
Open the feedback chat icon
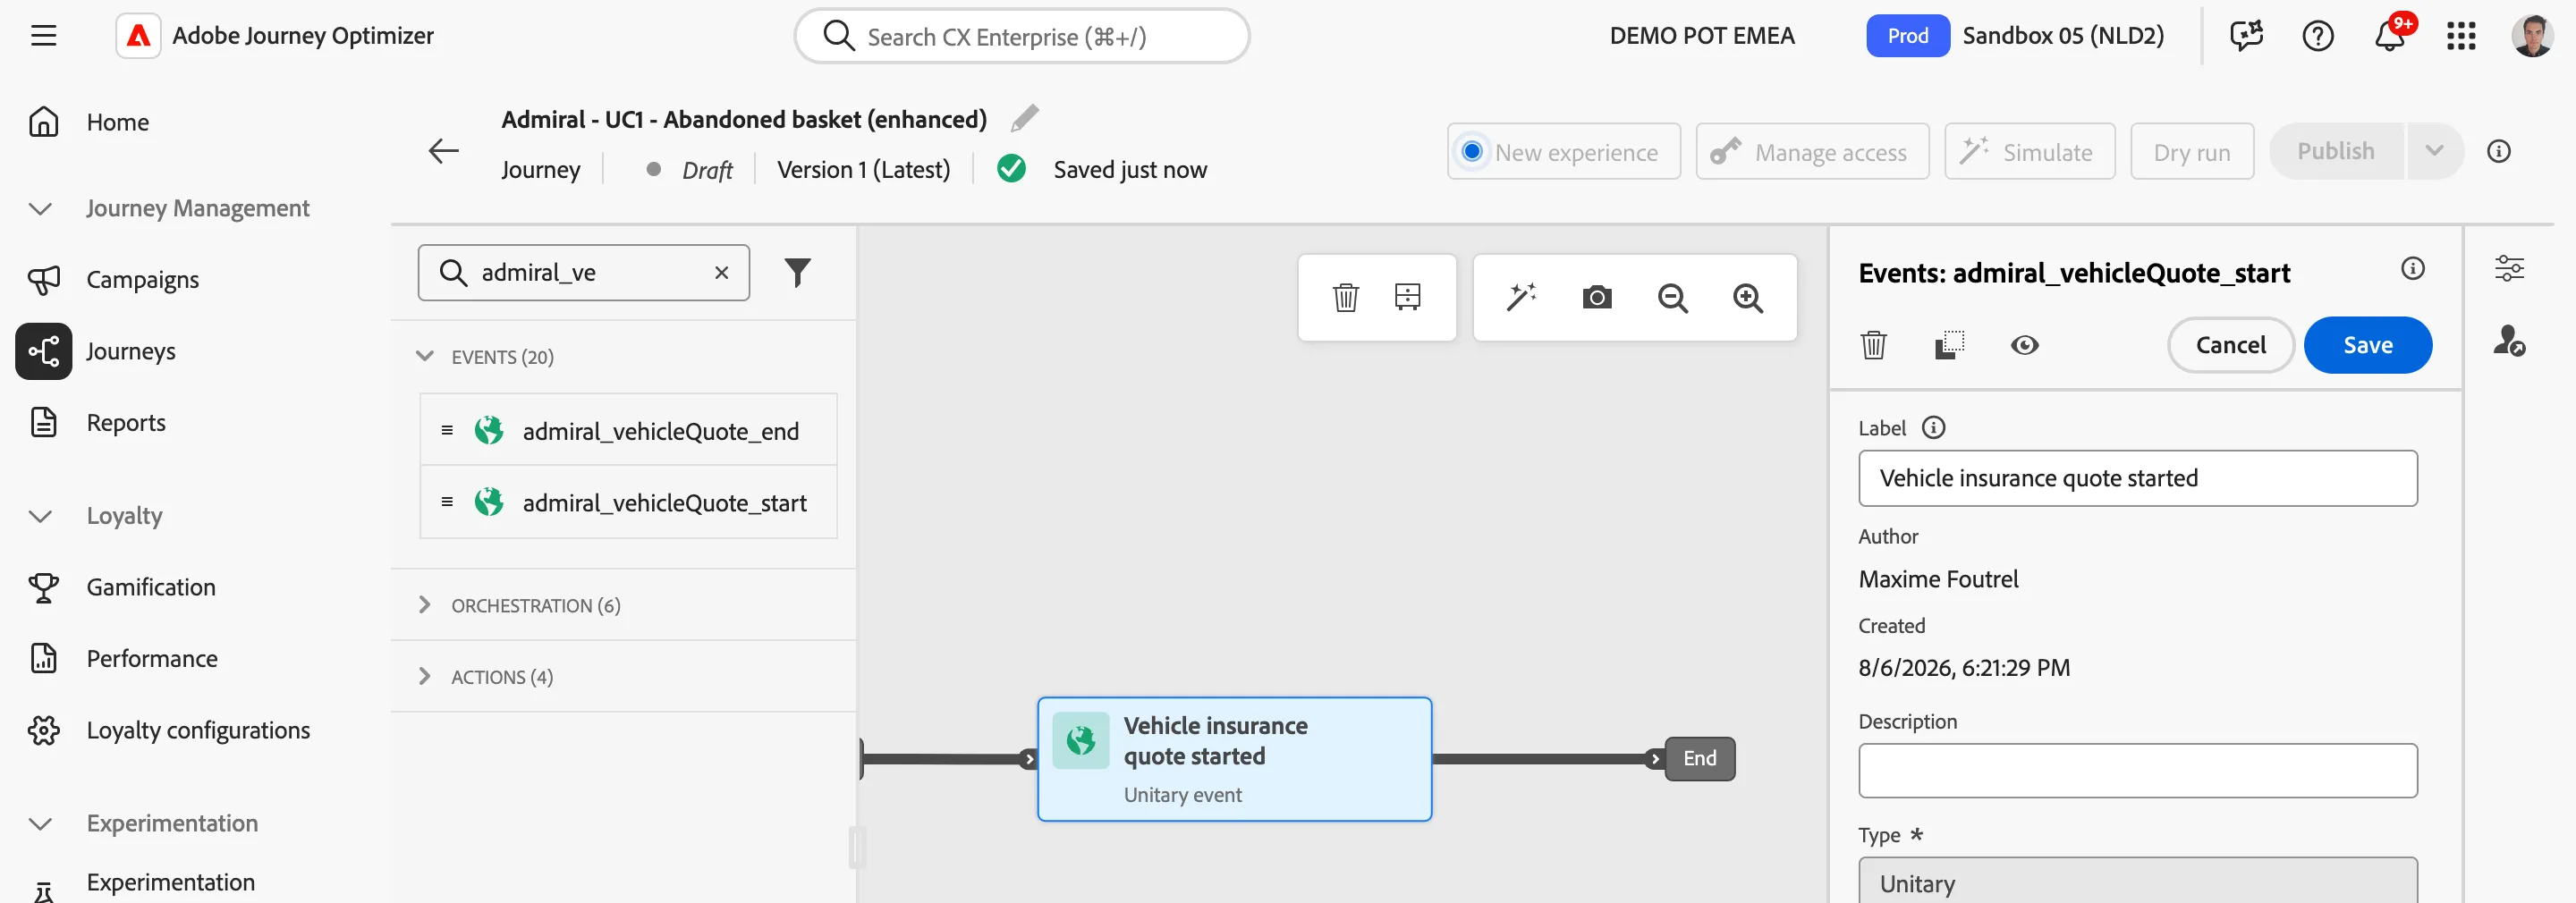coord(2246,36)
